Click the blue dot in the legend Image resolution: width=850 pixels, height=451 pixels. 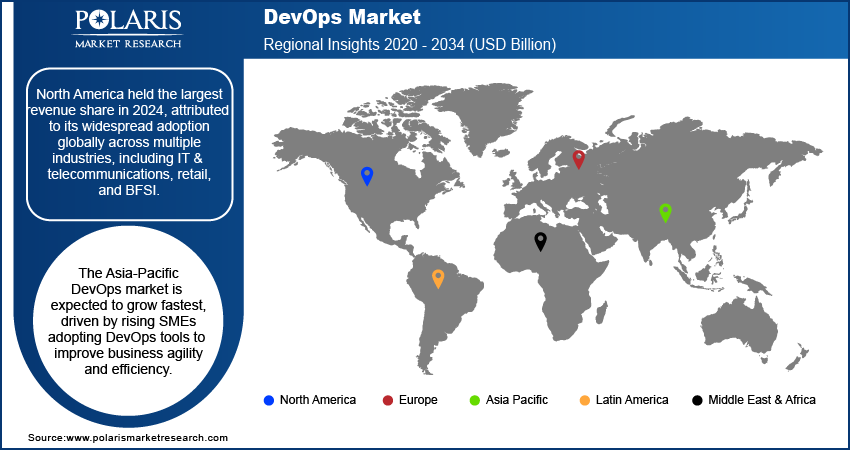point(268,400)
